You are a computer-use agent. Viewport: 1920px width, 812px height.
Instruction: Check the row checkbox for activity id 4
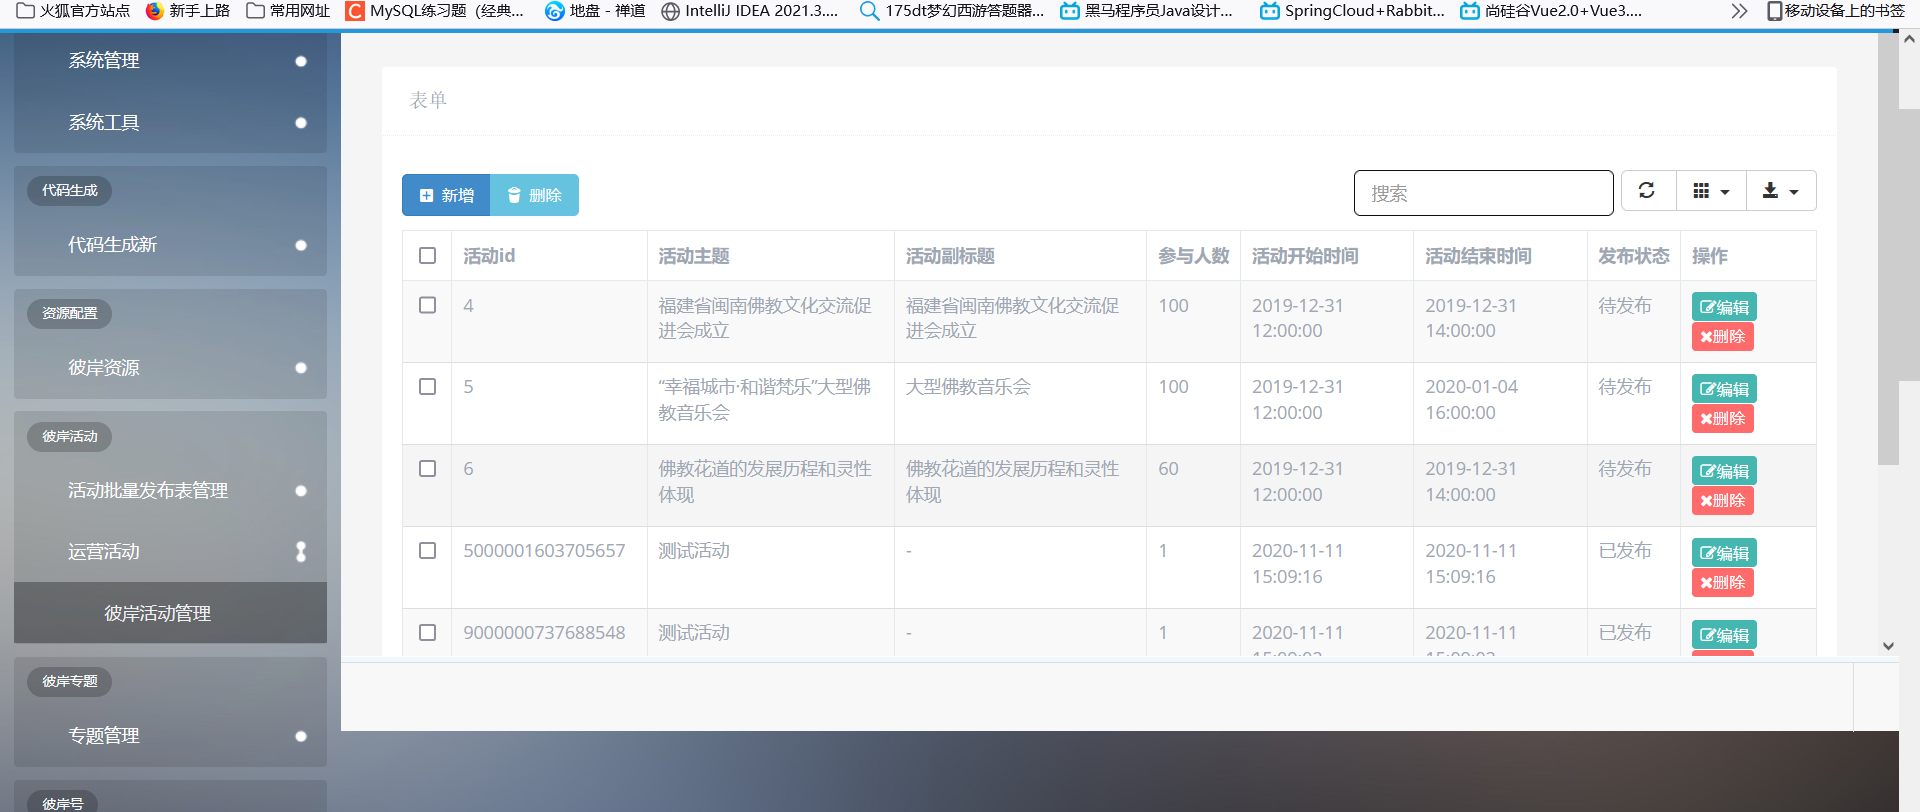point(427,305)
